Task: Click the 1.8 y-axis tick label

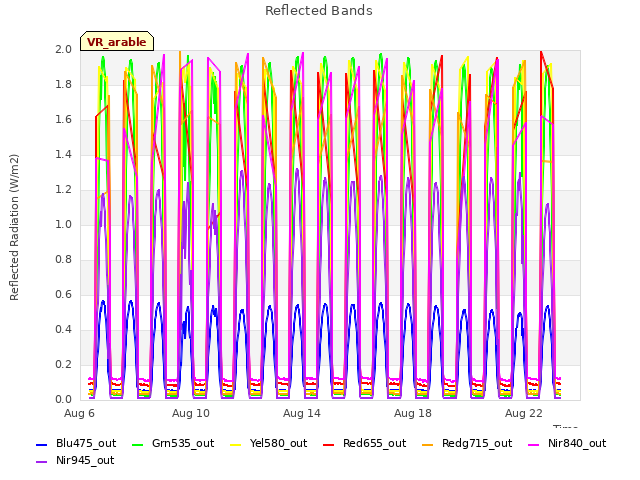Action: click(63, 84)
